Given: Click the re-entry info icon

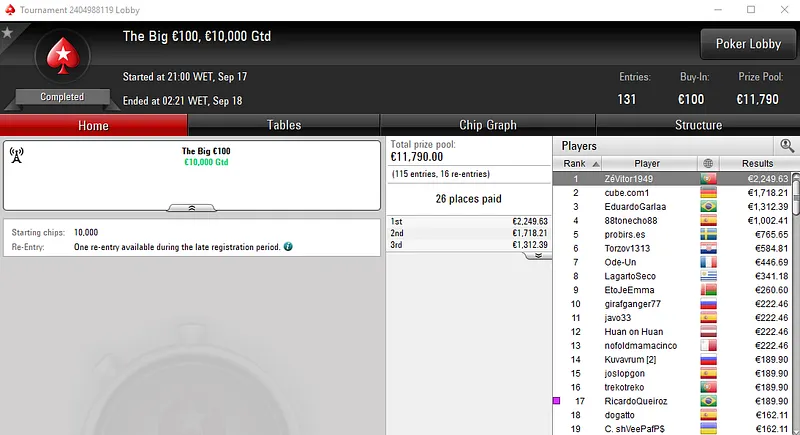Looking at the screenshot, I should [288, 247].
